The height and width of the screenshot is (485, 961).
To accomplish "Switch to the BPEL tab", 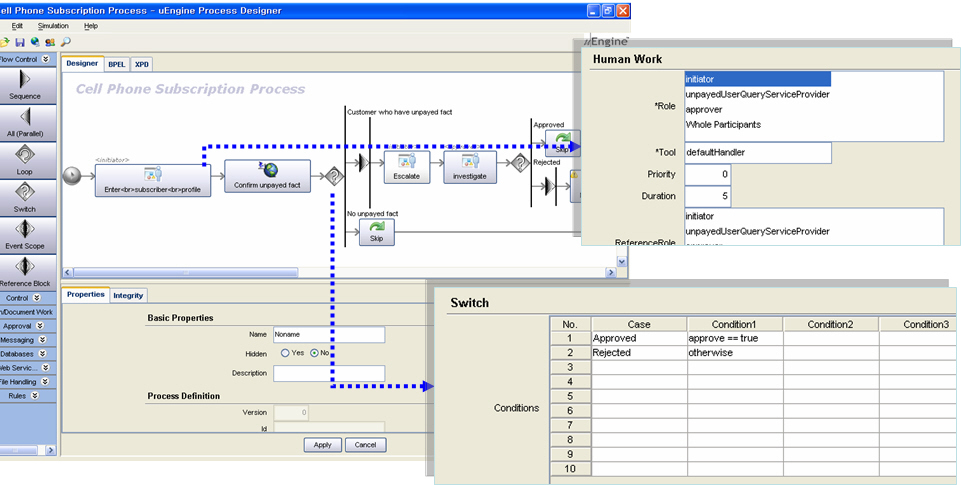I will point(116,64).
